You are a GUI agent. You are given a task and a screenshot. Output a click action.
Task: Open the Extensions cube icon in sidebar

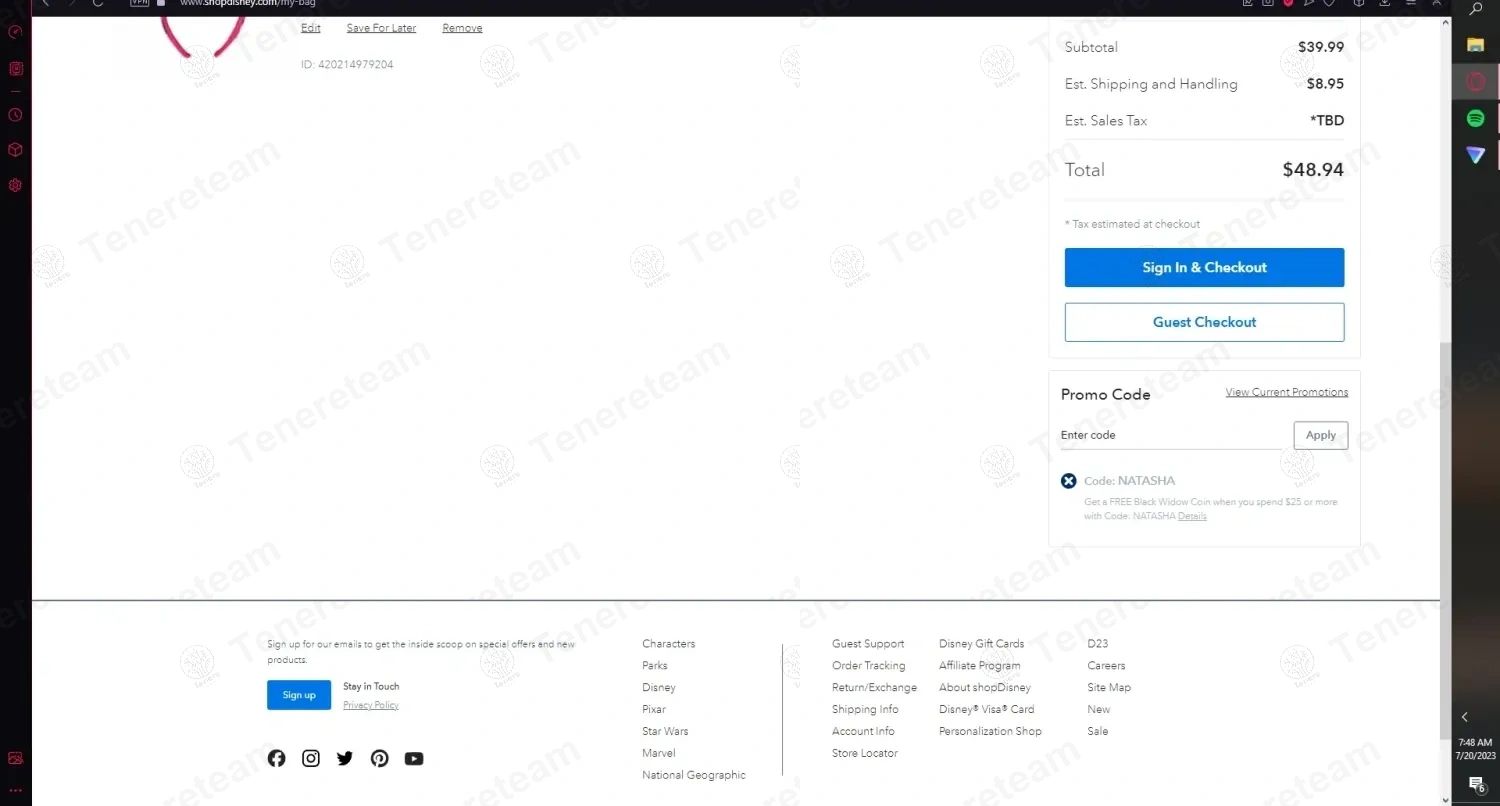tap(15, 150)
